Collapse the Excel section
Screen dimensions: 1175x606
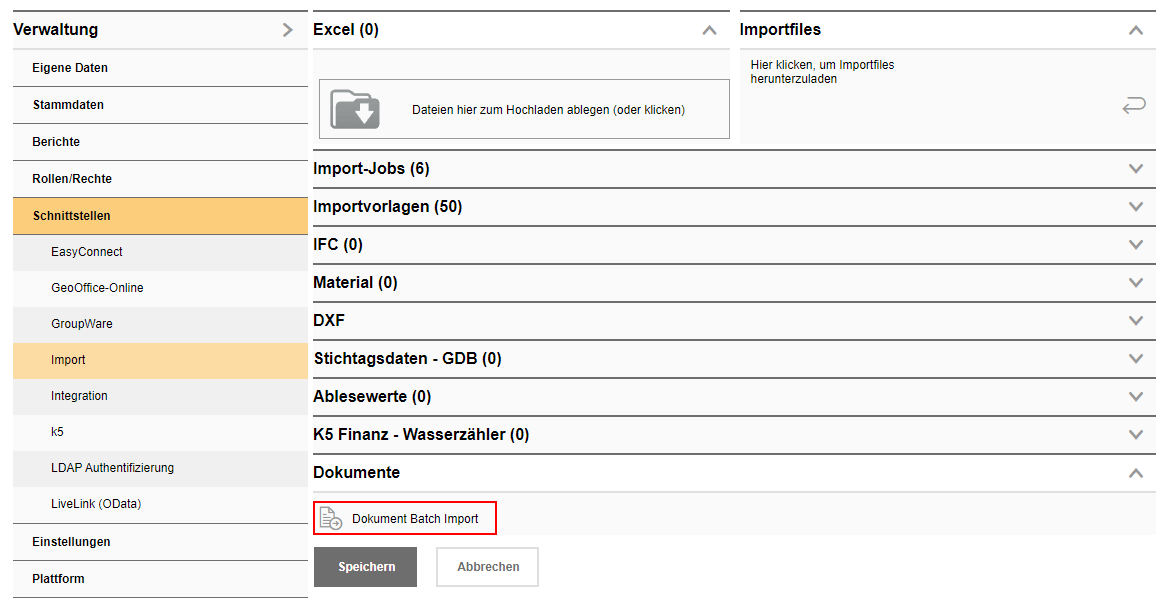(x=709, y=30)
